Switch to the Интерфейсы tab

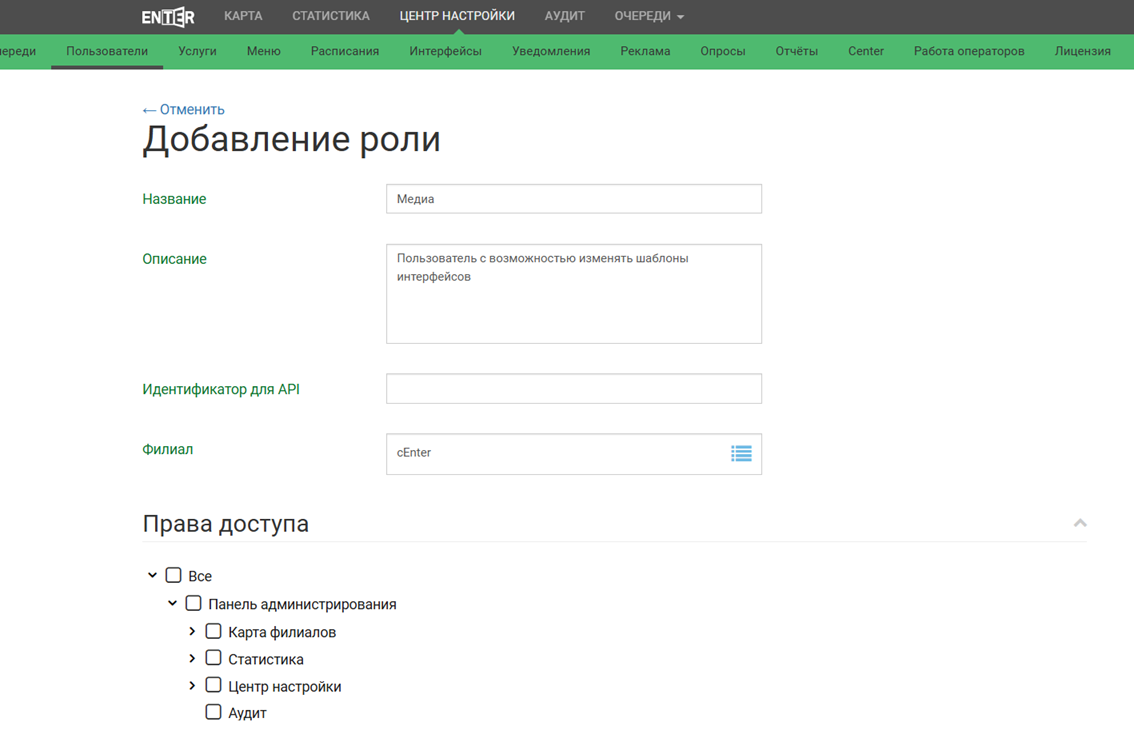click(x=445, y=51)
